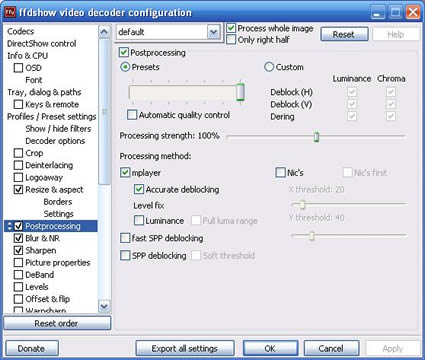Enable the Logoaway filter checkbox
Viewport: 425px width, 360px height.
(18, 177)
